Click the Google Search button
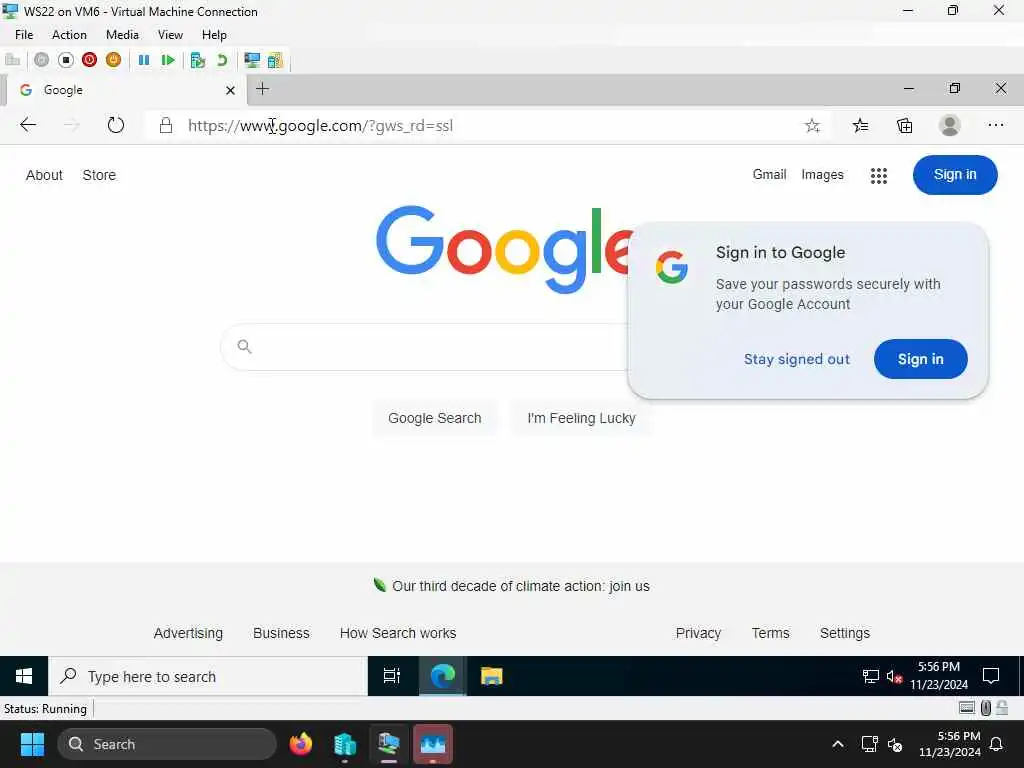The image size is (1024, 768). click(x=434, y=418)
